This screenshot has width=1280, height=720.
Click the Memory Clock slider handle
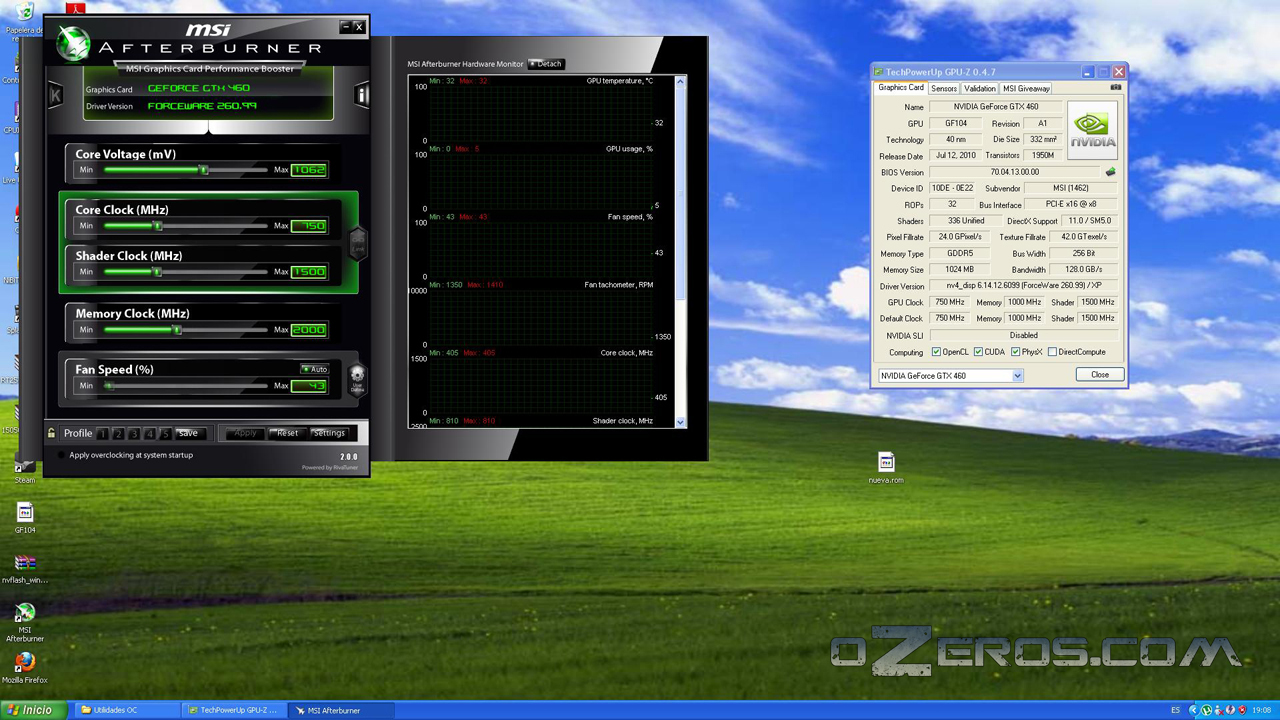pos(177,330)
